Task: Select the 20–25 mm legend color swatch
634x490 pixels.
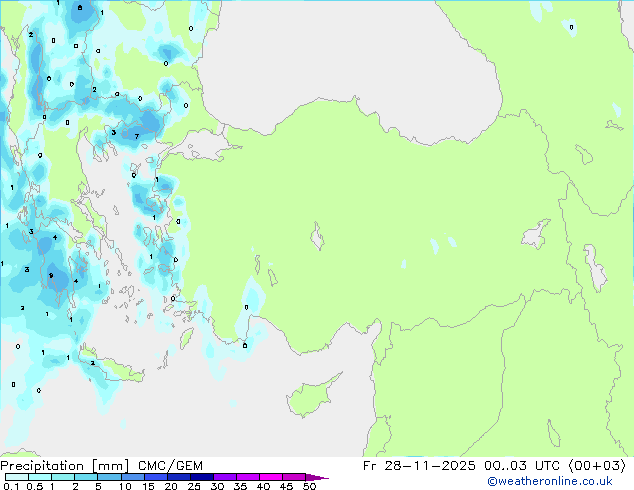Action: click(178, 477)
